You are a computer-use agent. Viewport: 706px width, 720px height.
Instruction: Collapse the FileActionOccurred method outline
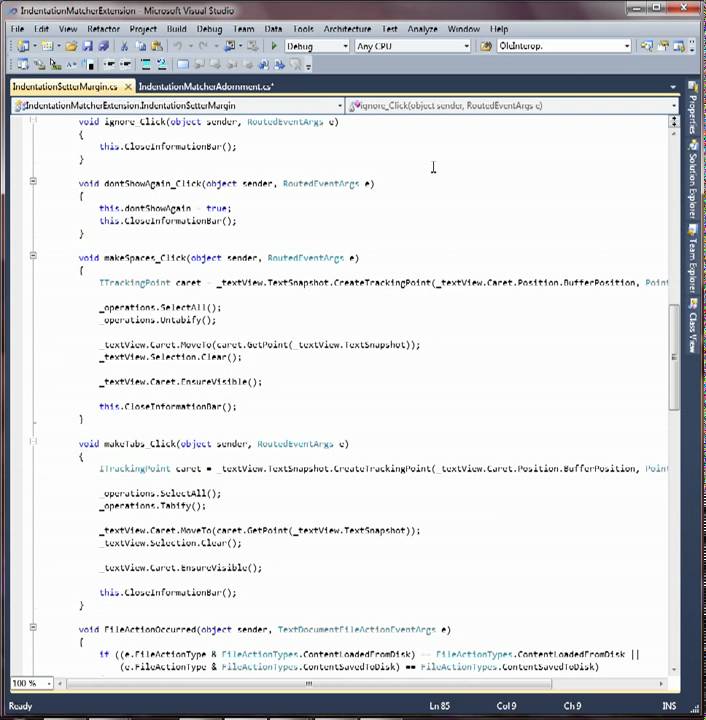tap(33, 627)
